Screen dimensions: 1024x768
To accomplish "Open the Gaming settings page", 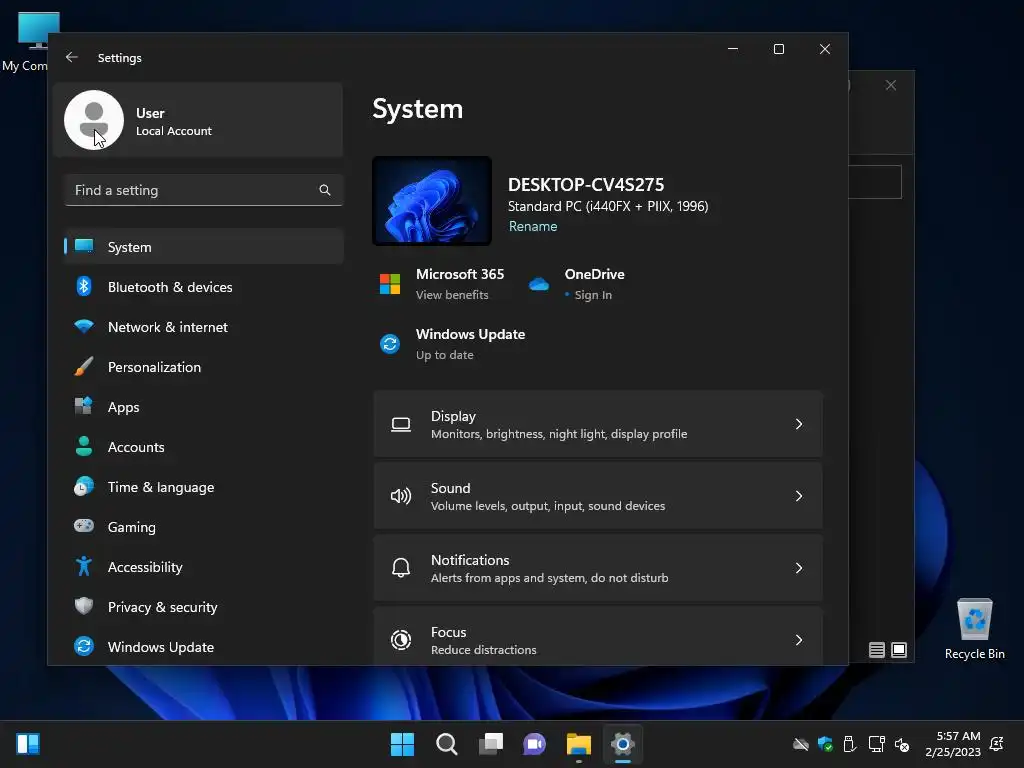I will point(204,527).
